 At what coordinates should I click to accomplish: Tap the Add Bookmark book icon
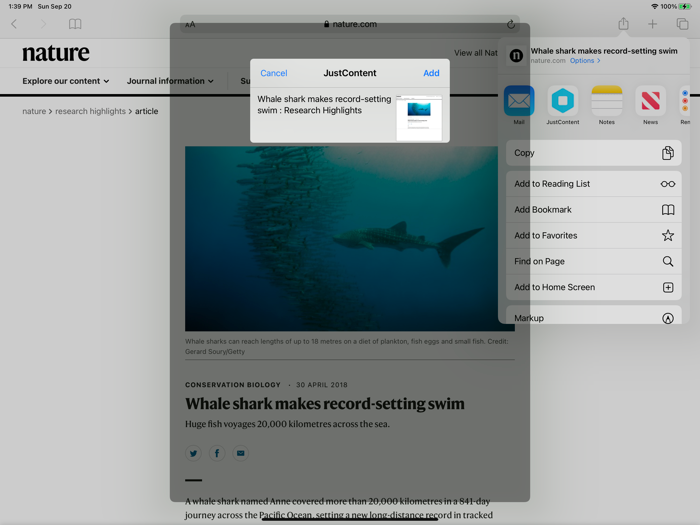click(667, 210)
